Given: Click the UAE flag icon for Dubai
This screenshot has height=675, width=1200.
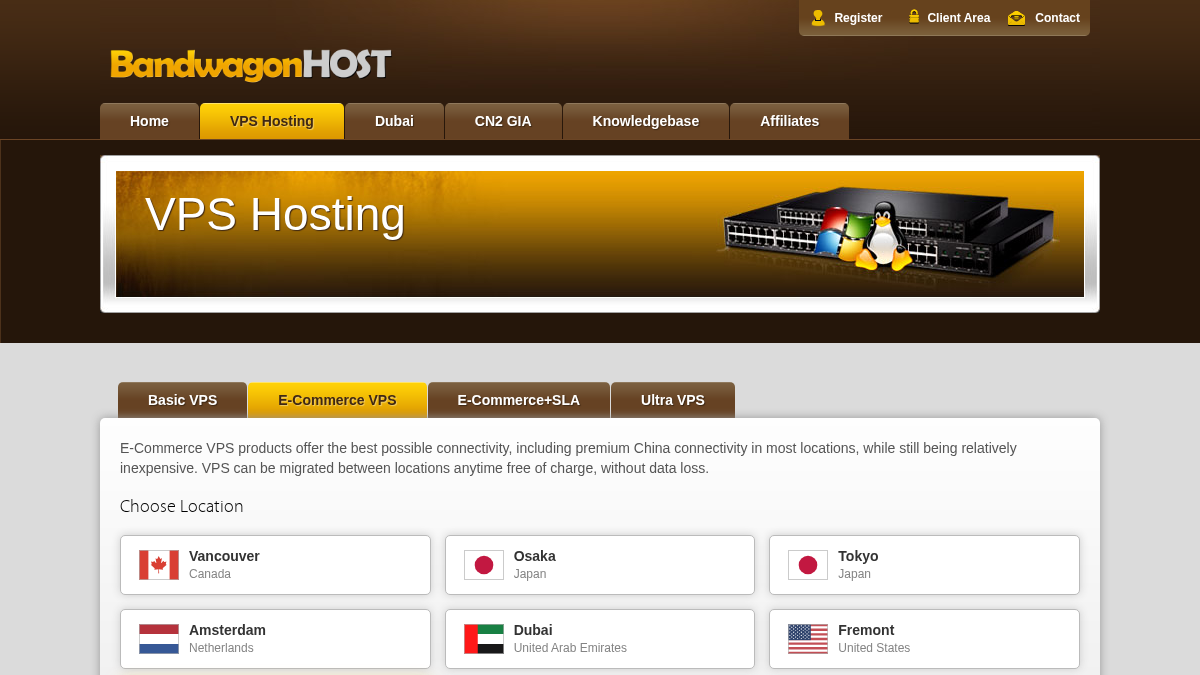Looking at the screenshot, I should pyautogui.click(x=484, y=639).
